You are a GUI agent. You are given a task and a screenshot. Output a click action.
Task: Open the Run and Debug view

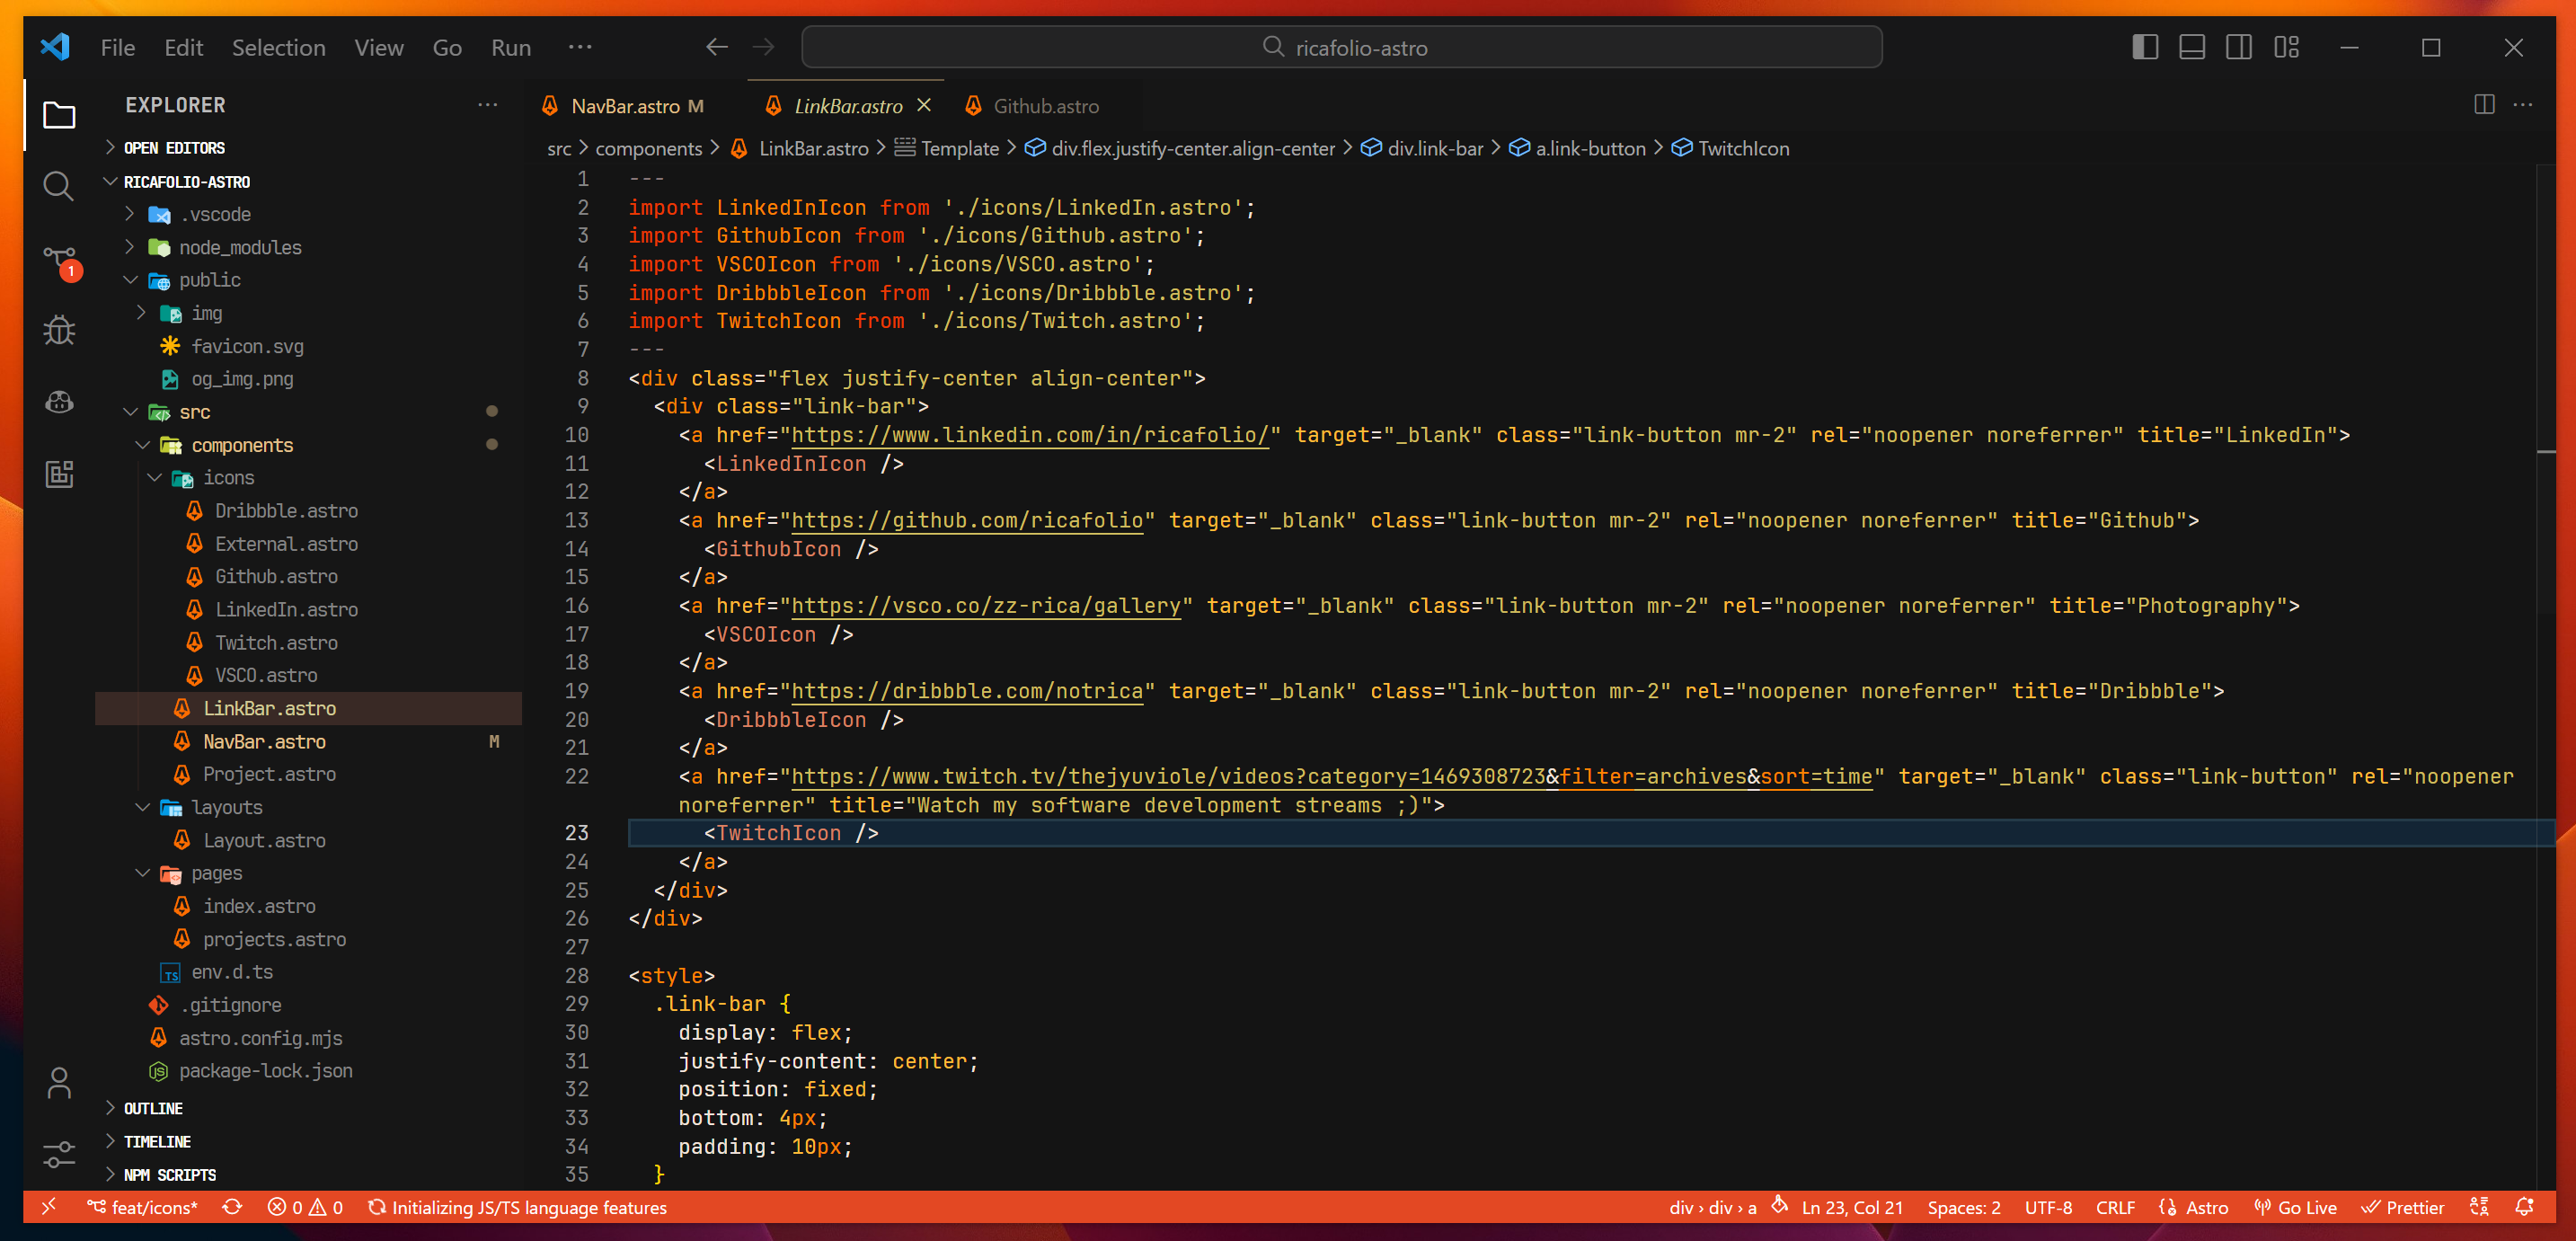coord(59,331)
